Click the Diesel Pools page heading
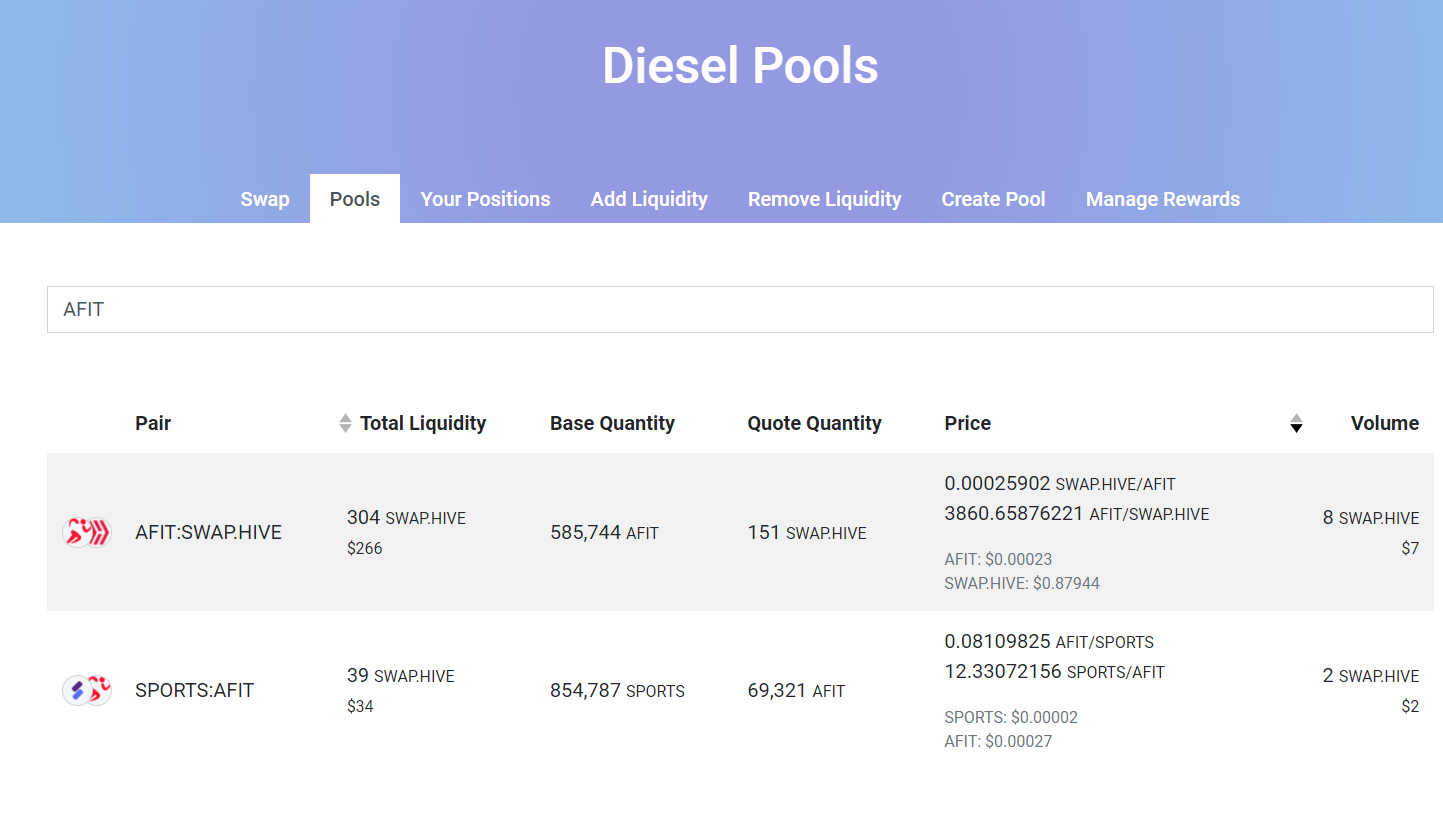Image resolution: width=1443 pixels, height=821 pixels. point(740,66)
